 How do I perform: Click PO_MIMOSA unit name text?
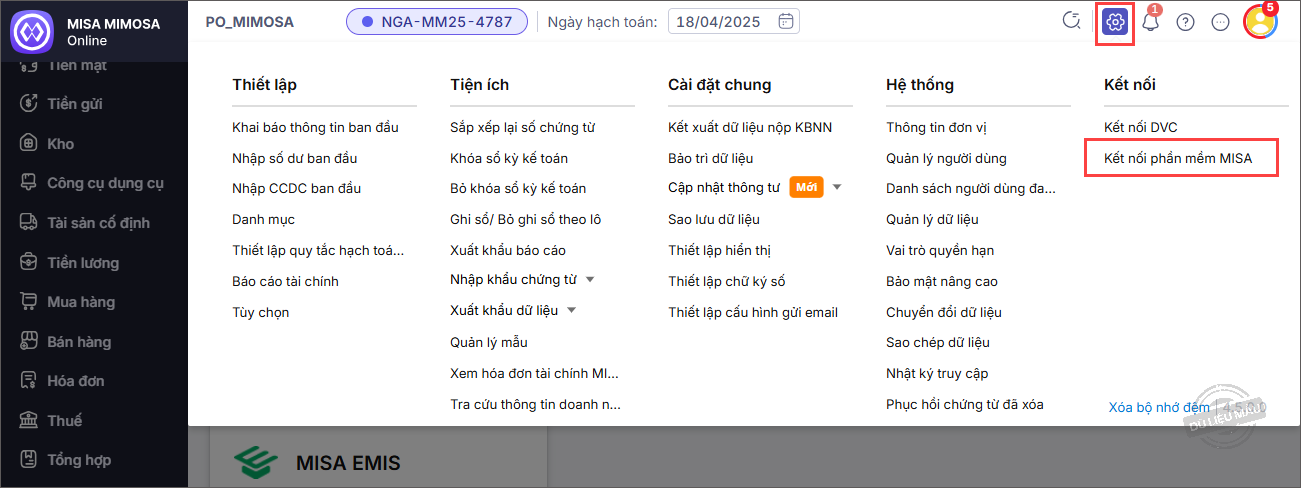(x=250, y=21)
